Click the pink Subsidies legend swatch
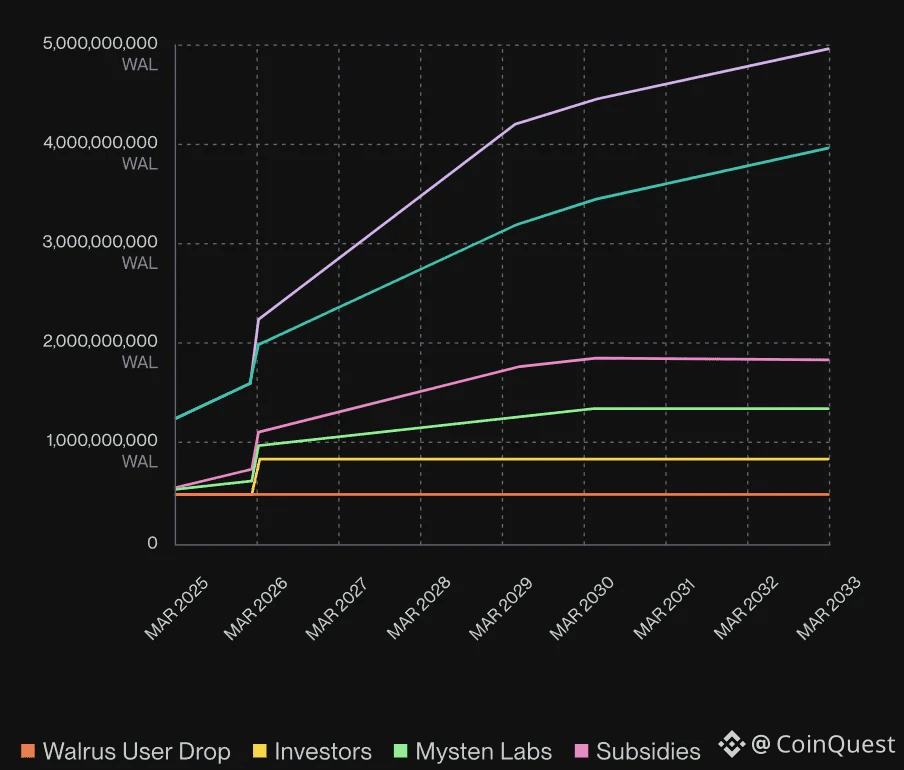The image size is (904, 770). pyautogui.click(x=581, y=751)
